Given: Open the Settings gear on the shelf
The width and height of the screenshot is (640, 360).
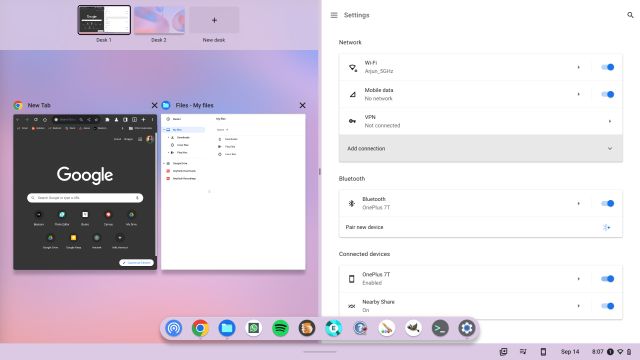Looking at the screenshot, I should [467, 328].
